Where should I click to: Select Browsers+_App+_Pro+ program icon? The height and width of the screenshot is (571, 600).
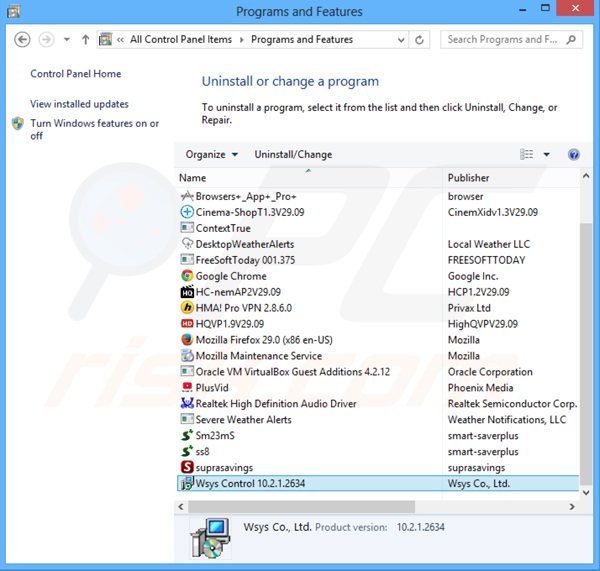click(x=187, y=196)
